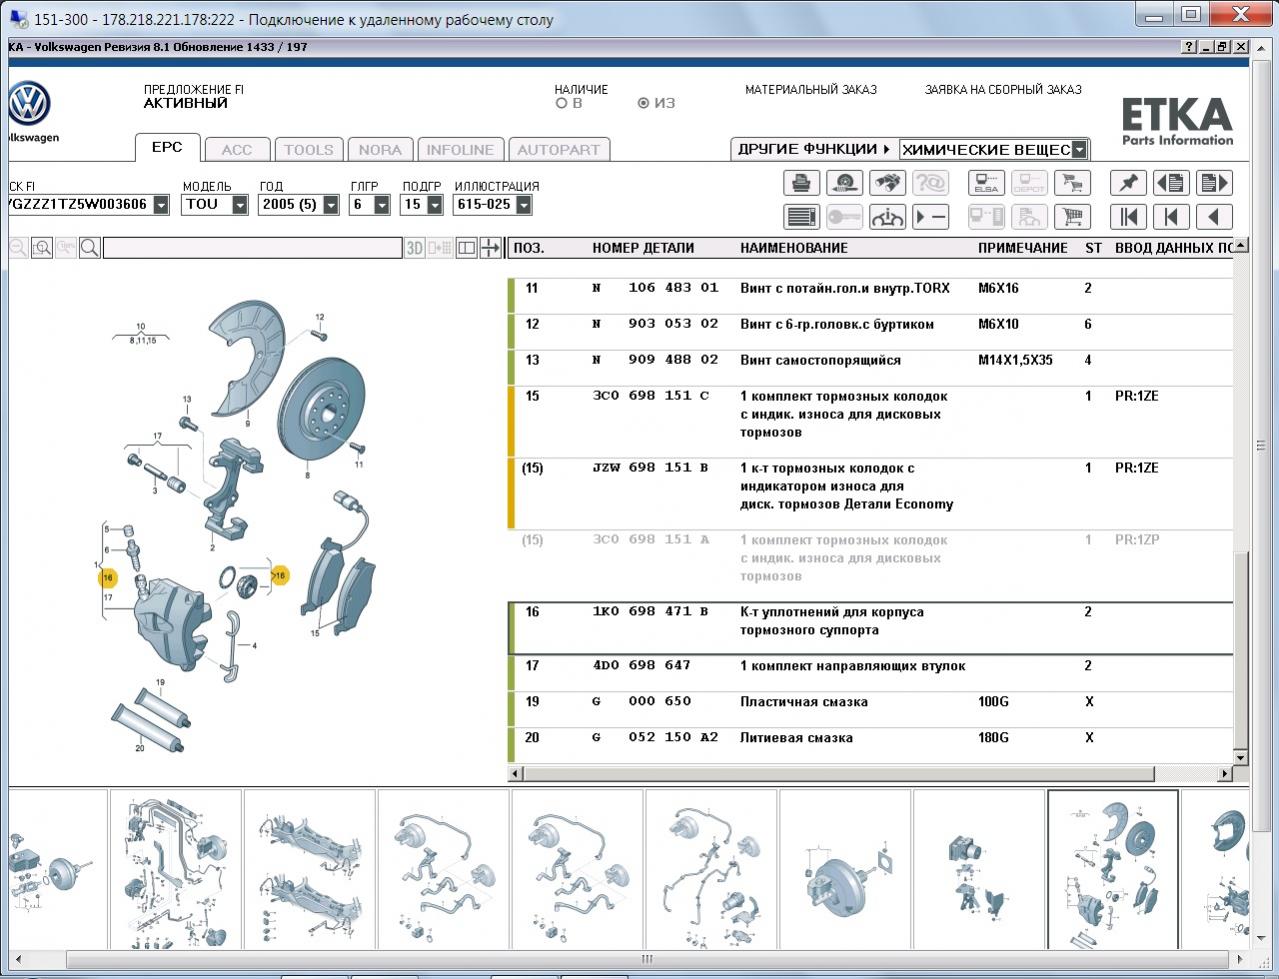
Task: Click the plain left arrow navigation icon
Action: [x=1214, y=216]
